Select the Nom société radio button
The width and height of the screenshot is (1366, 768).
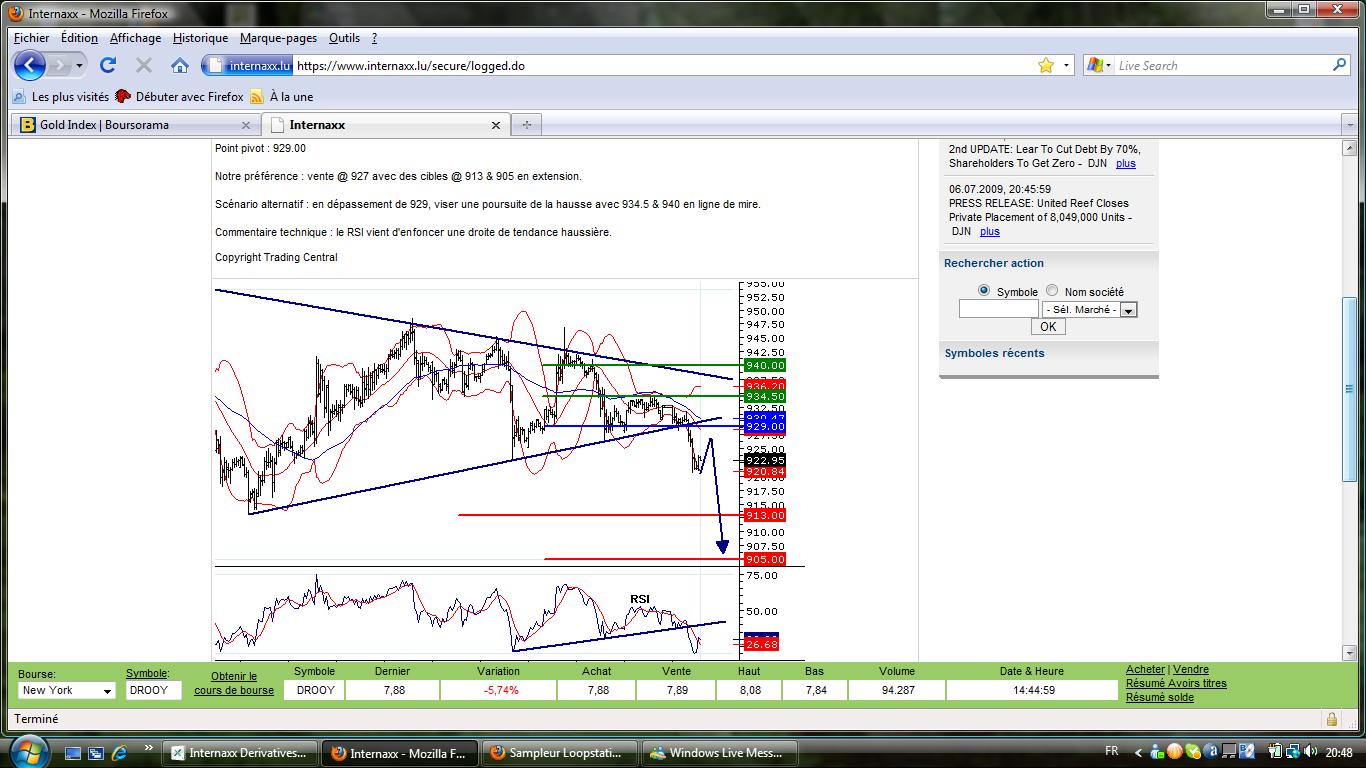click(1051, 291)
